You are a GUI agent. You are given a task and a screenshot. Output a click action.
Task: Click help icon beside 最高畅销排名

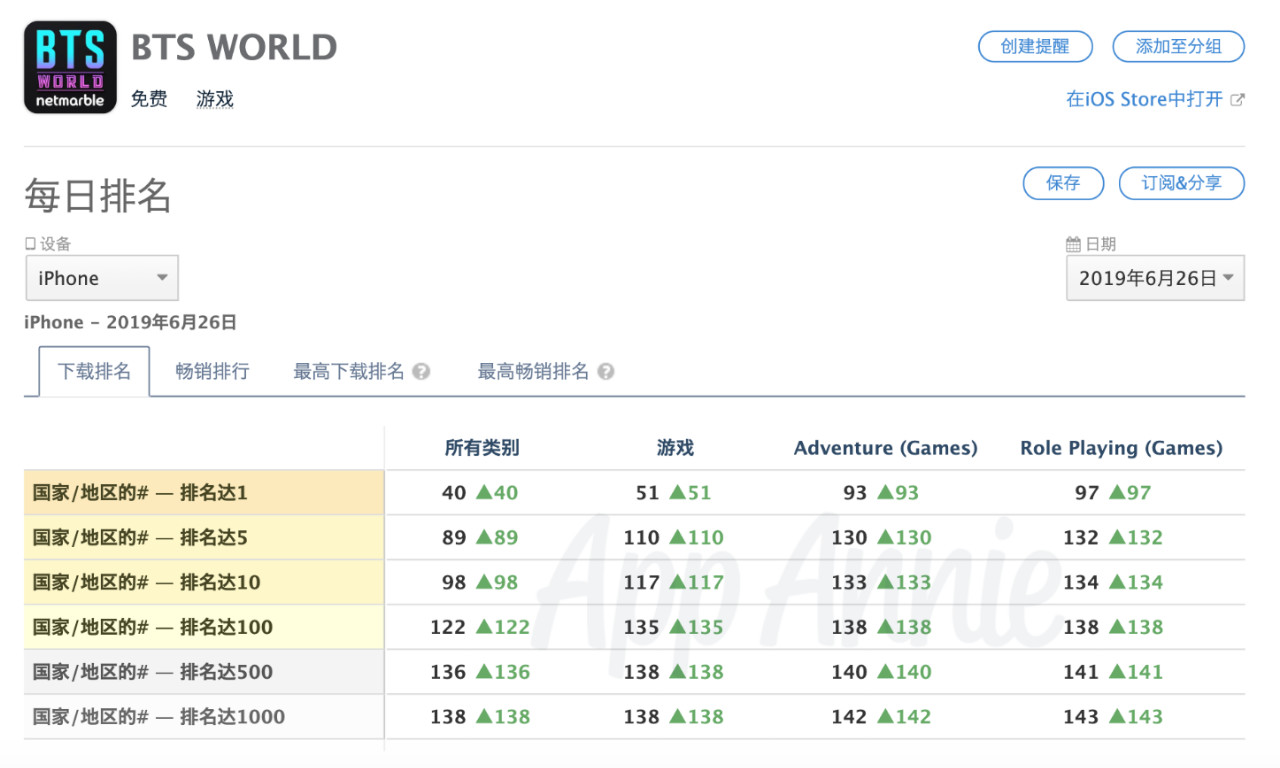point(605,372)
